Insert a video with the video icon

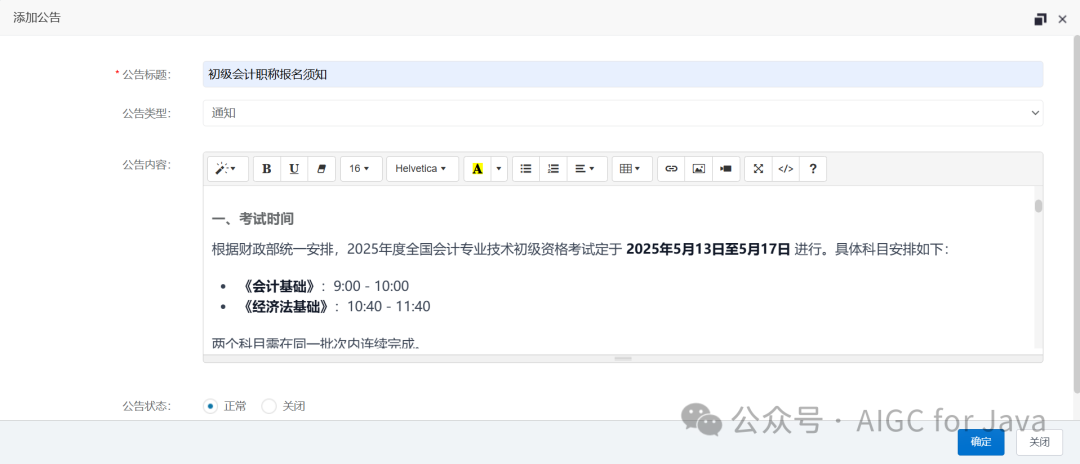pyautogui.click(x=726, y=169)
